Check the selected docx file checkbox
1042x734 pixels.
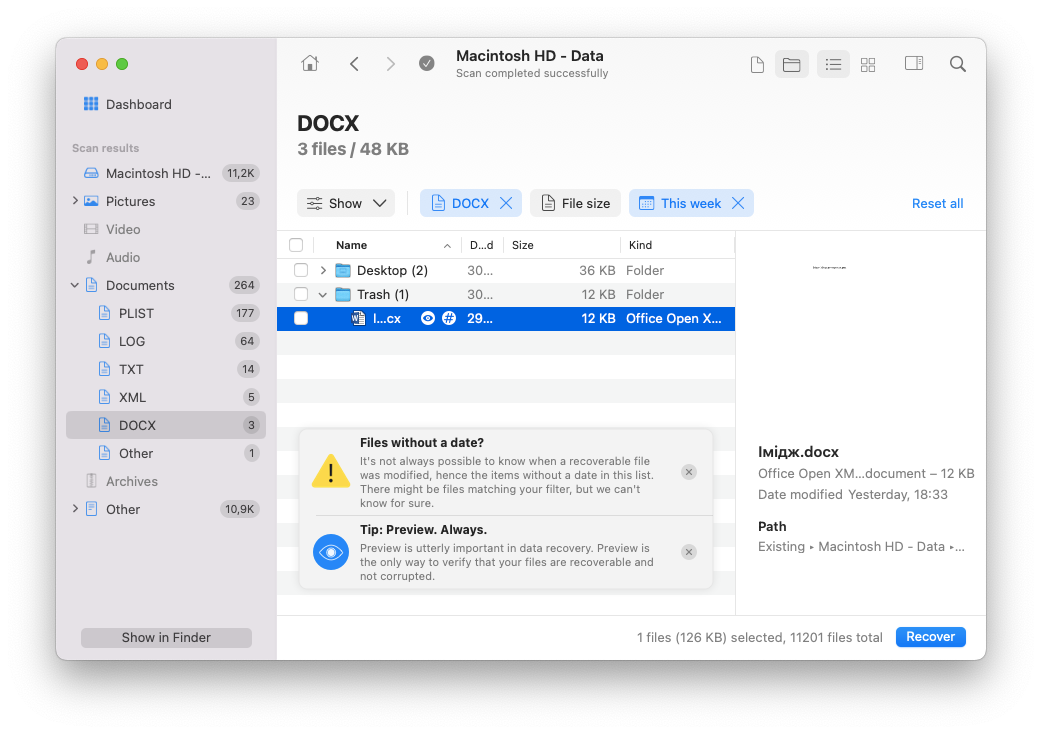click(x=301, y=318)
